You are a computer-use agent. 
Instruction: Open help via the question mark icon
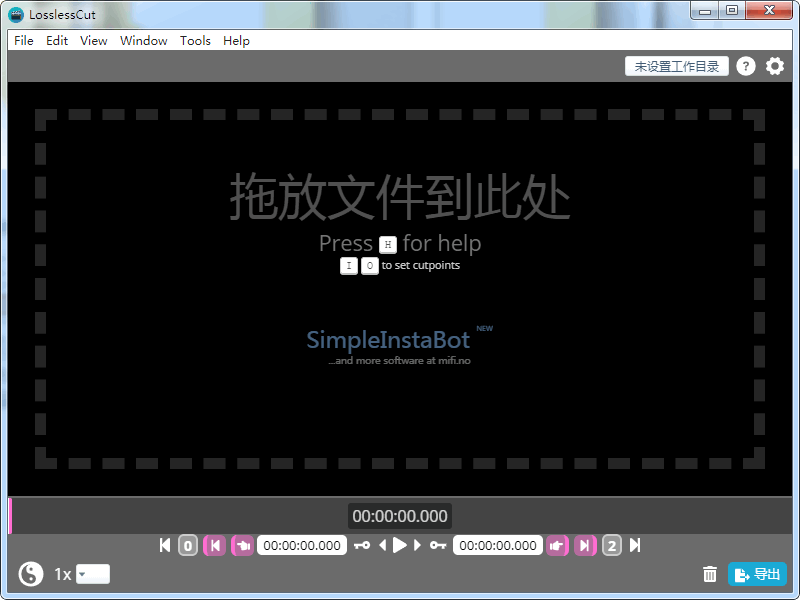pyautogui.click(x=745, y=66)
